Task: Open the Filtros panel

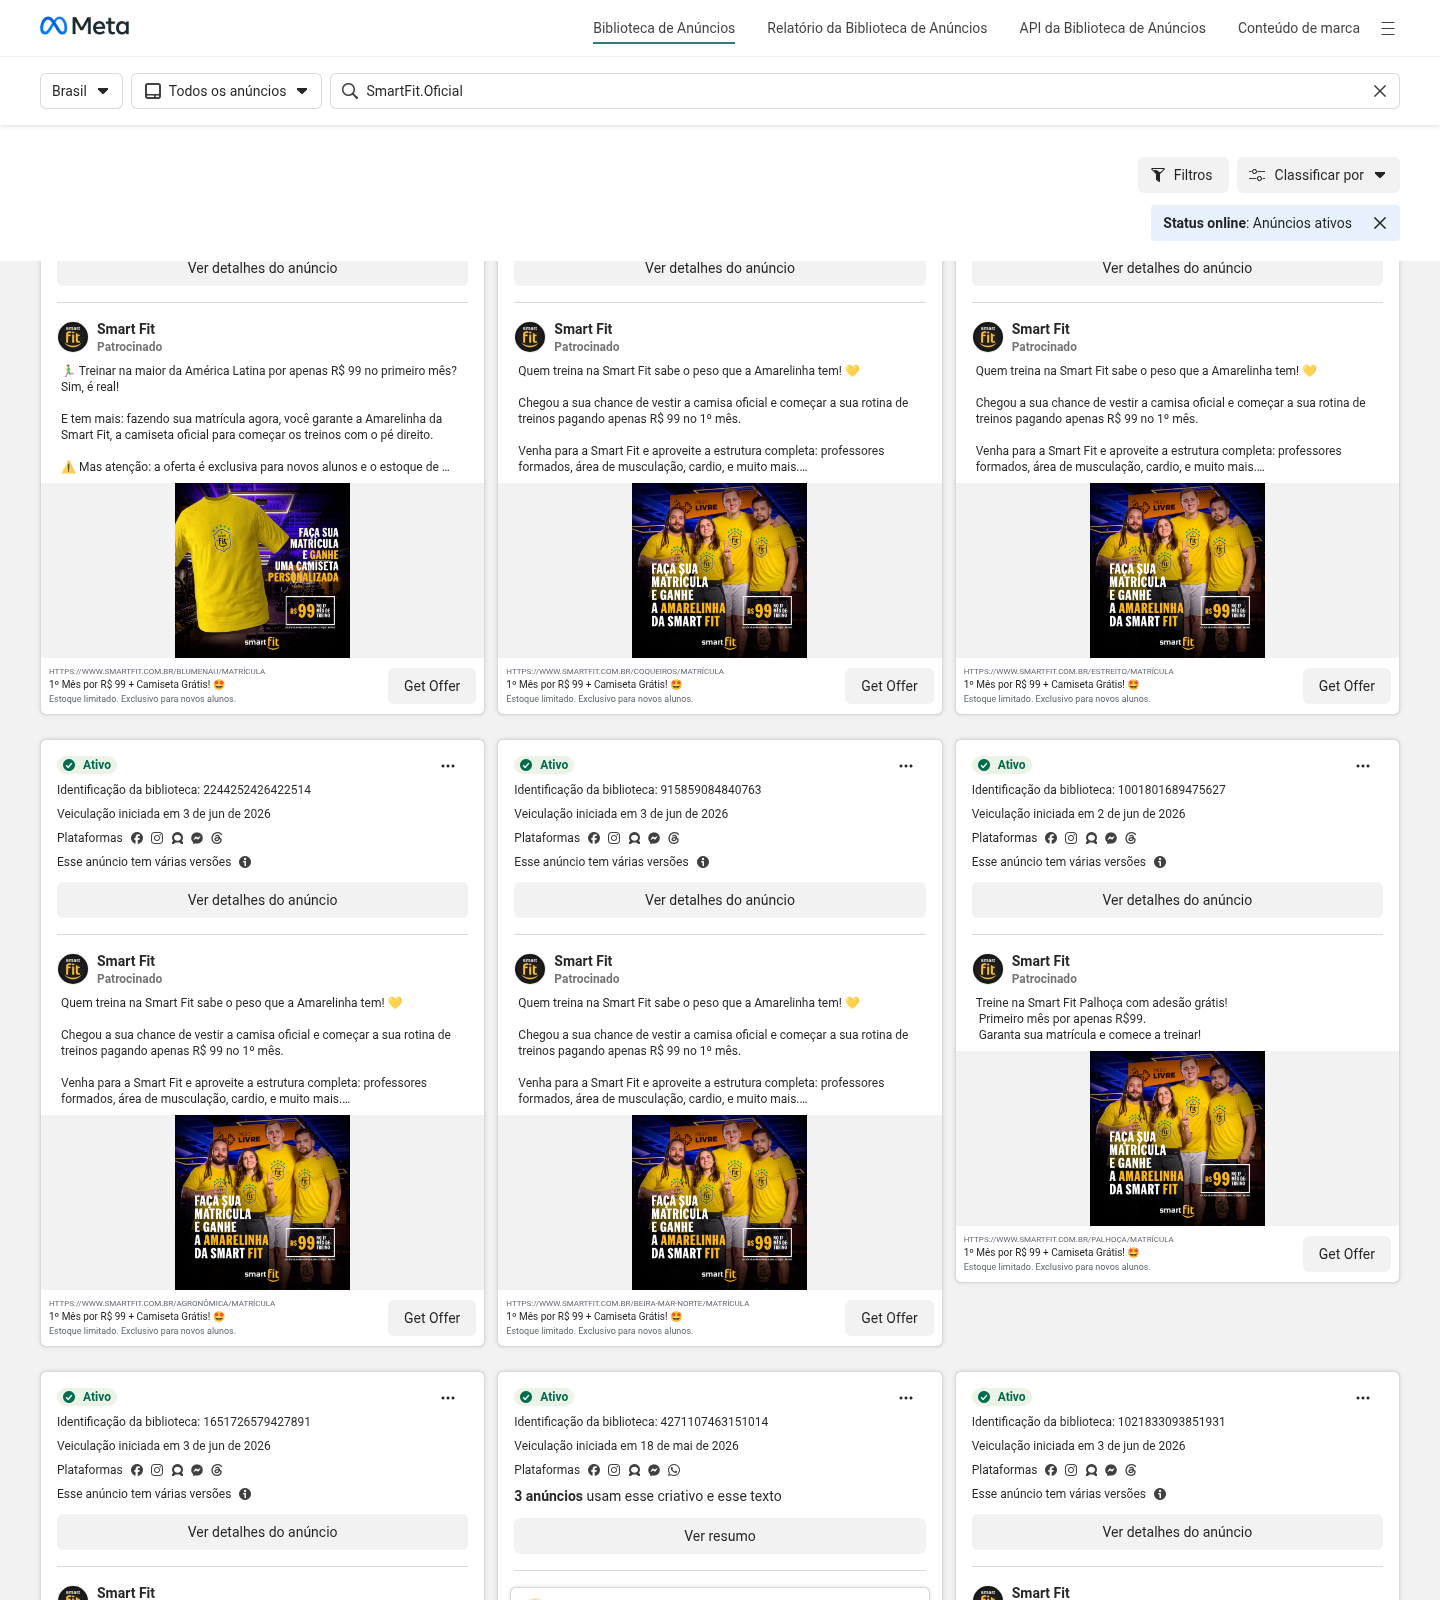Action: coord(1183,175)
